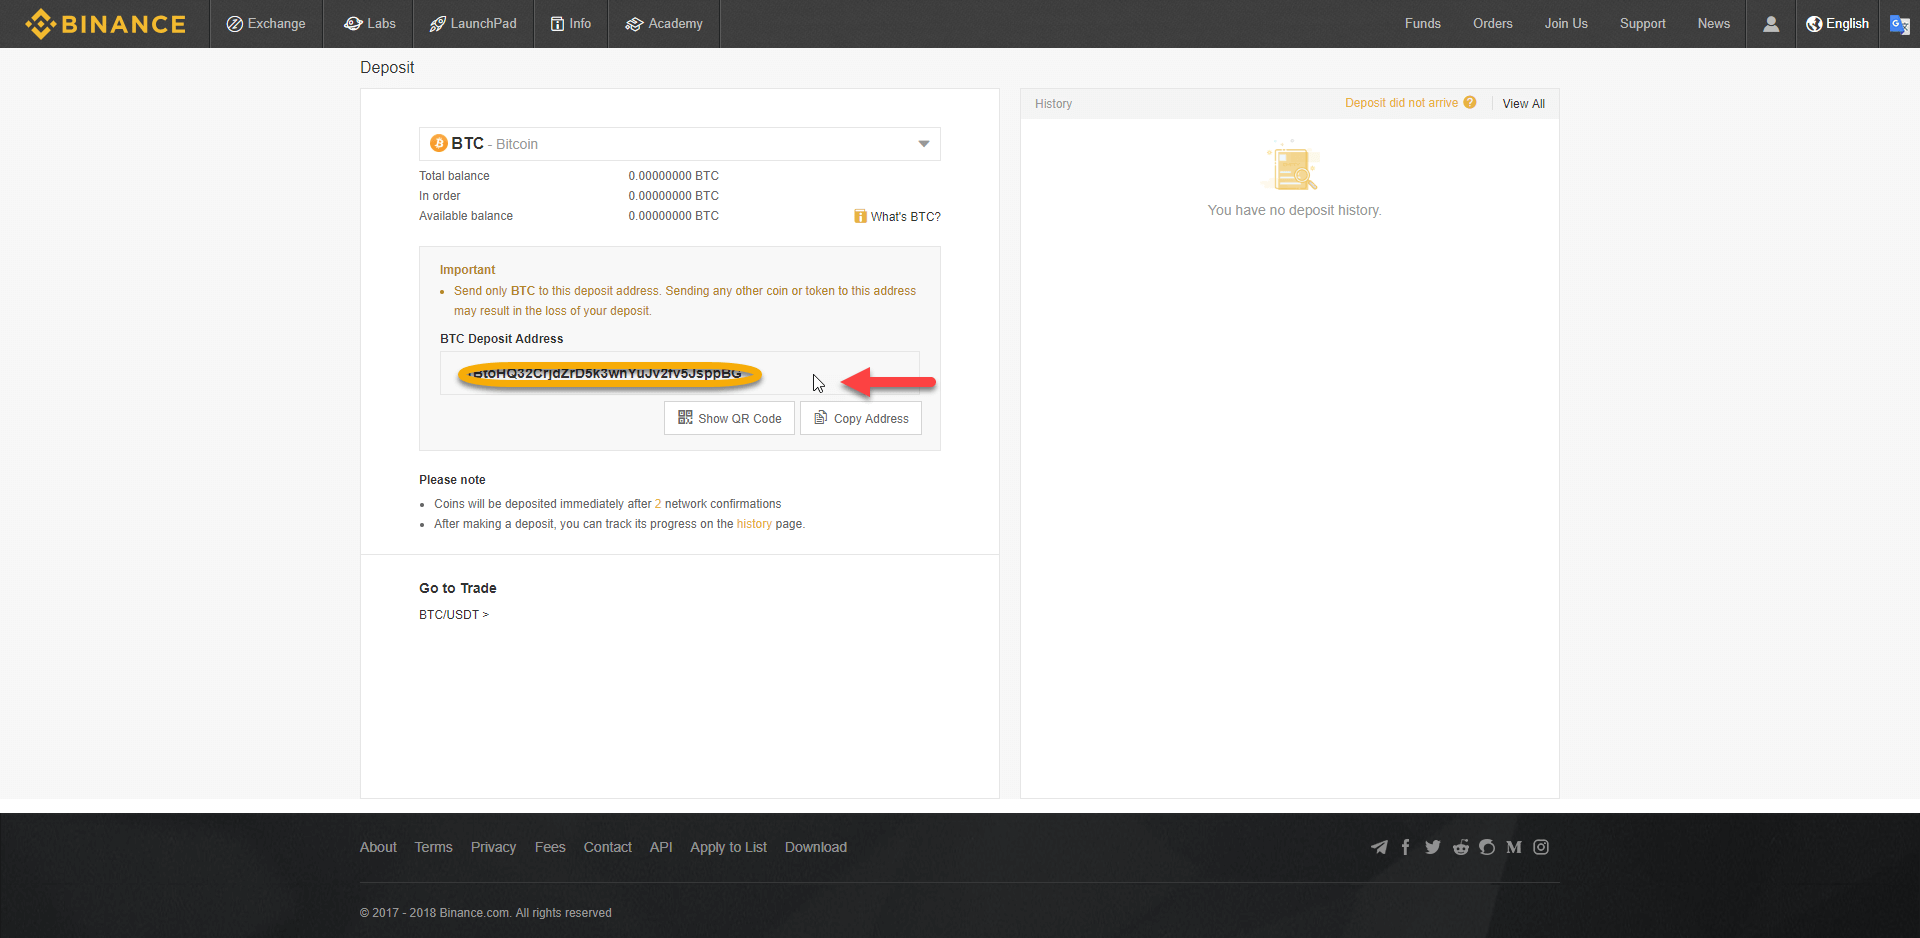Open the history page link in notes

[x=754, y=524]
